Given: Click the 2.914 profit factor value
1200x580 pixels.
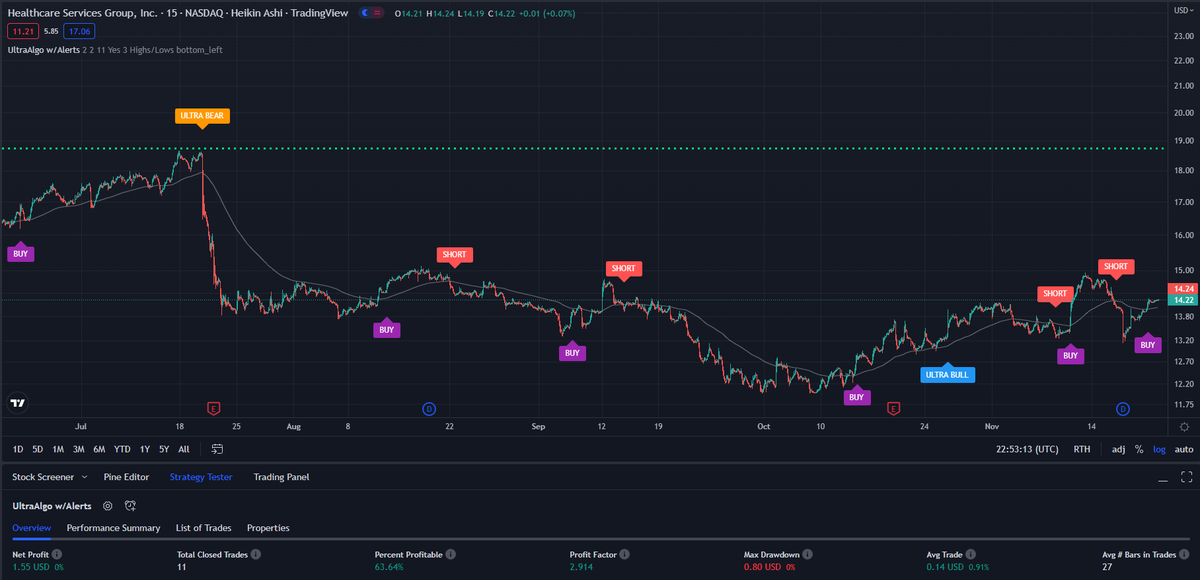Looking at the screenshot, I should pos(581,567).
